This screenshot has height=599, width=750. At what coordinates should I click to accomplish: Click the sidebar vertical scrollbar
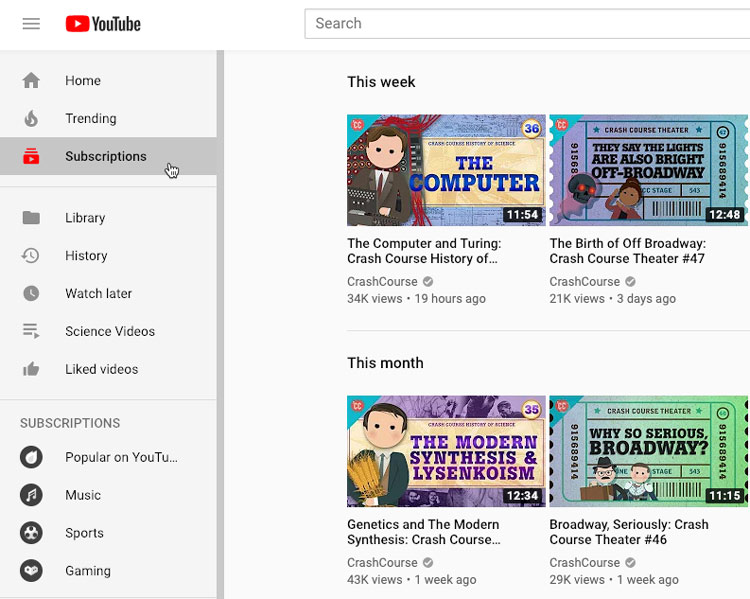pyautogui.click(x=220, y=324)
